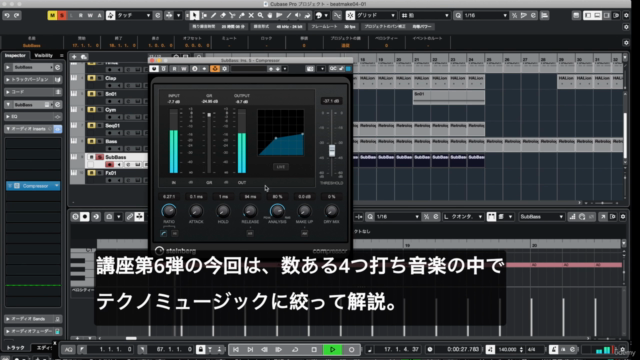This screenshot has width=640, height=360.
Task: Toggle Solo on the SubBass track
Action: click(x=100, y=157)
